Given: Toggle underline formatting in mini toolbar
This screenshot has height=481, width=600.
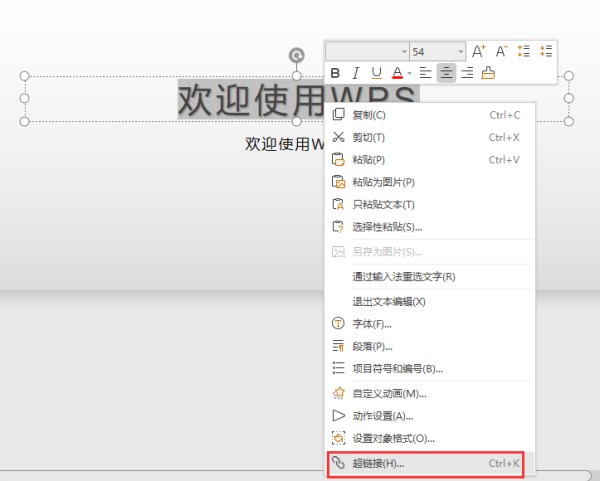Looking at the screenshot, I should coord(376,73).
